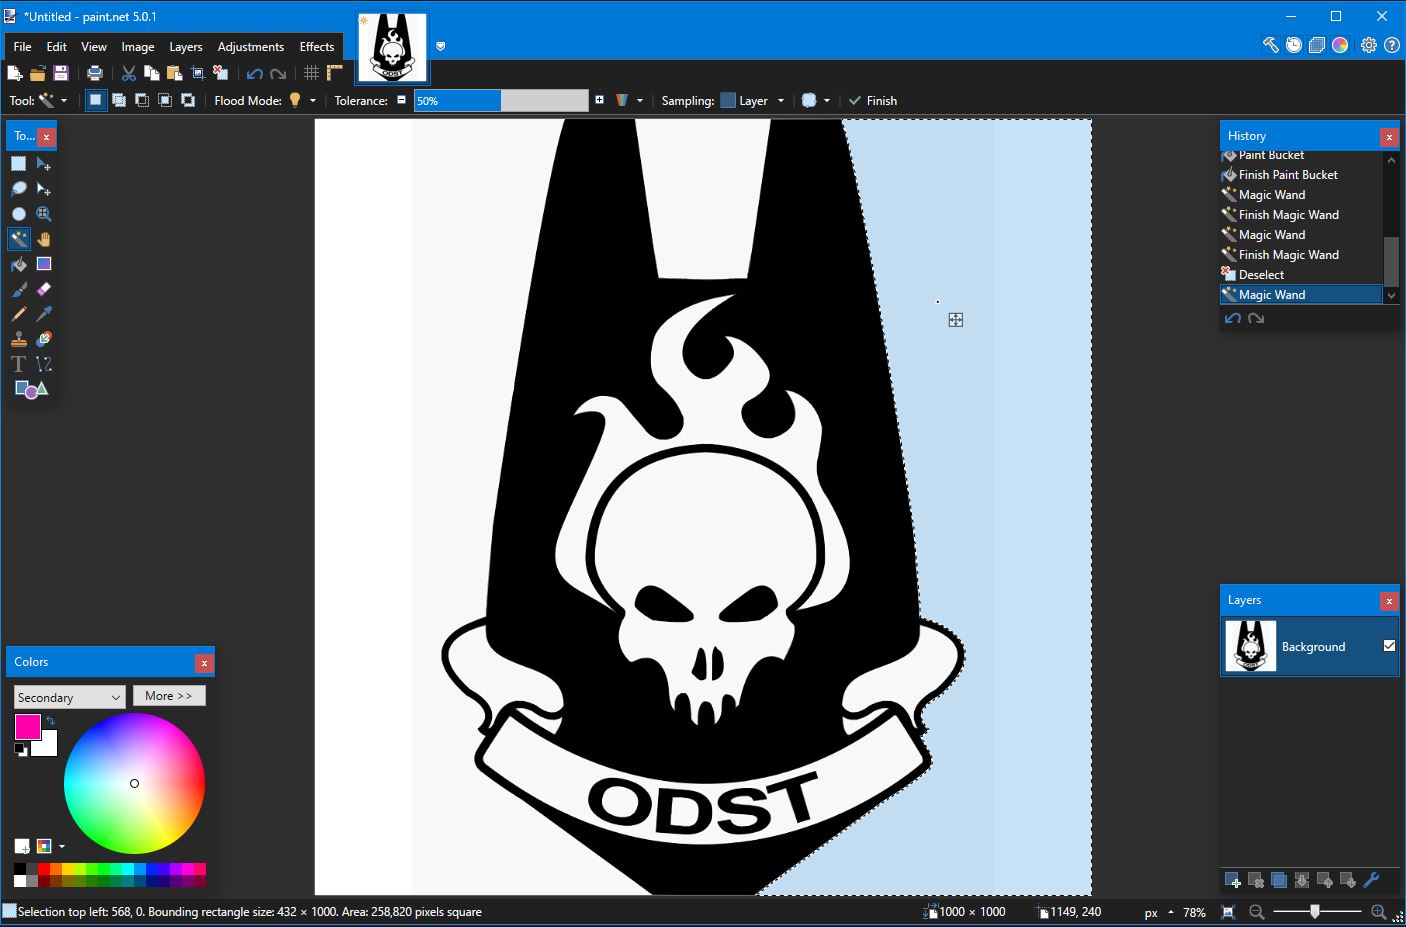Expand the image list arrow
Viewport: 1406px width, 927px height.
pos(441,46)
